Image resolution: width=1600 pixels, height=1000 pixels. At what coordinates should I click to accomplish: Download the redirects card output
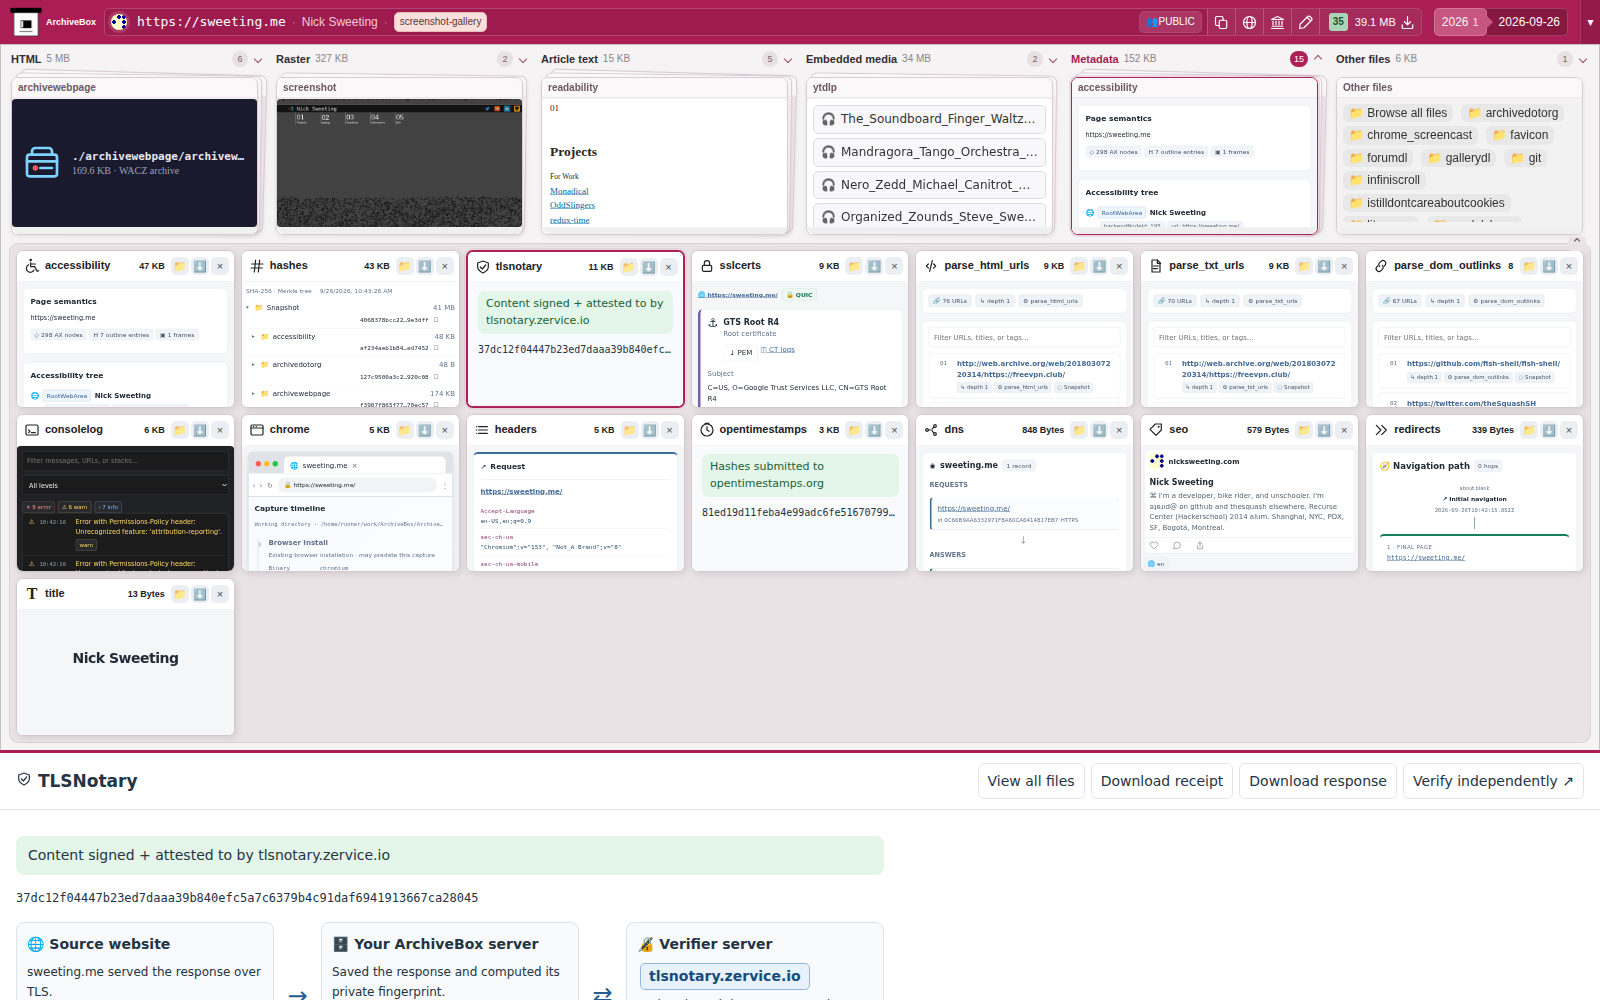pos(1550,430)
